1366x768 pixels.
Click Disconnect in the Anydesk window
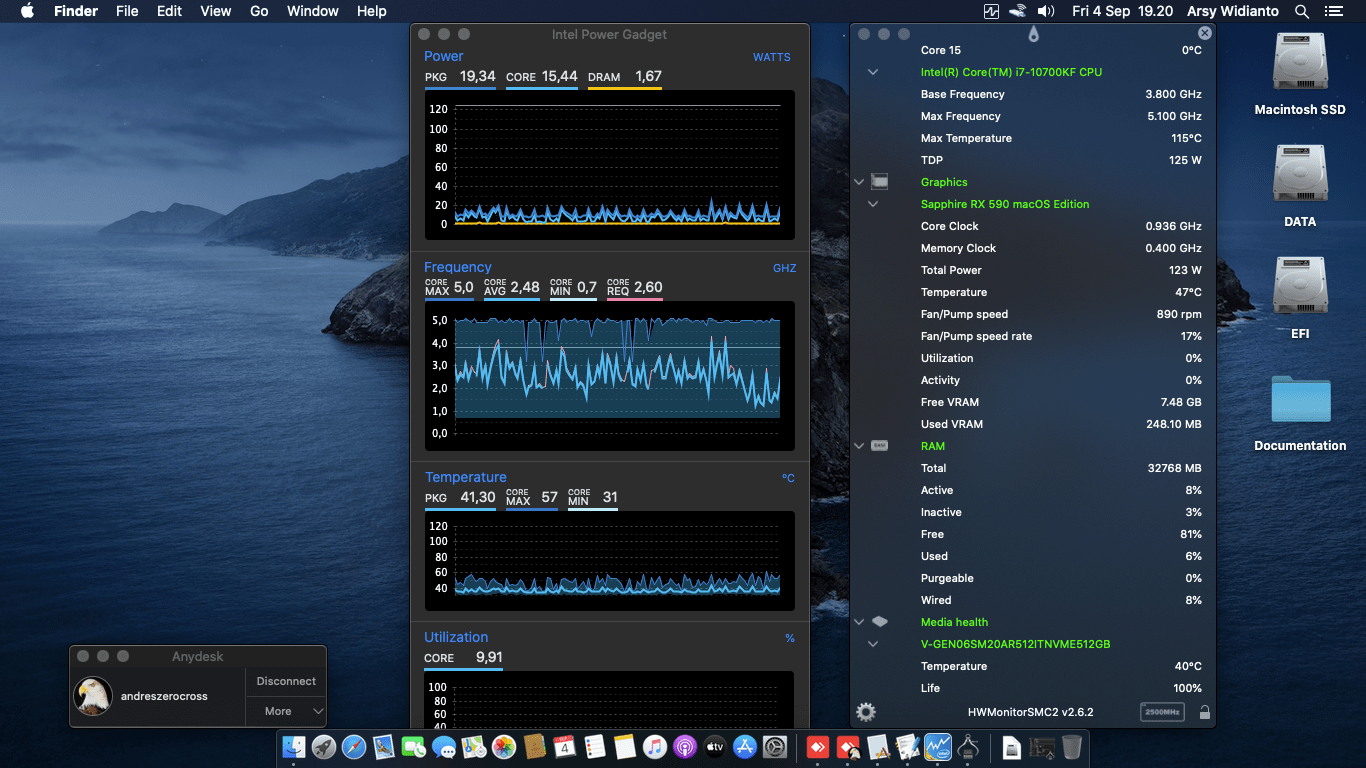pos(286,681)
